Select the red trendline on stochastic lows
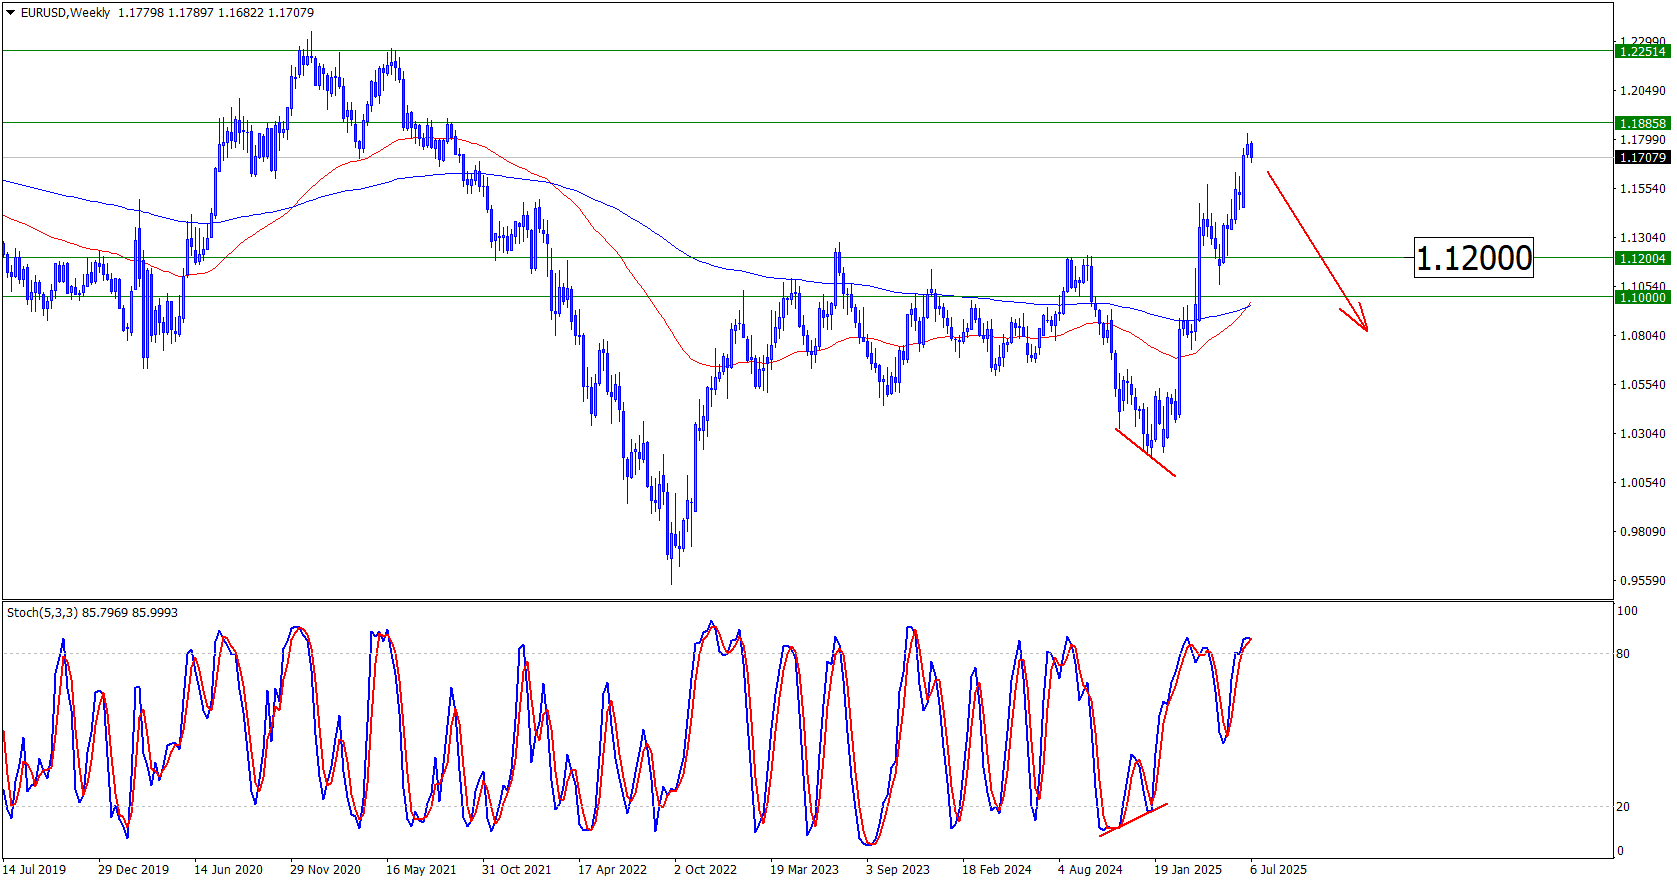The image size is (1677, 882). tap(1133, 819)
